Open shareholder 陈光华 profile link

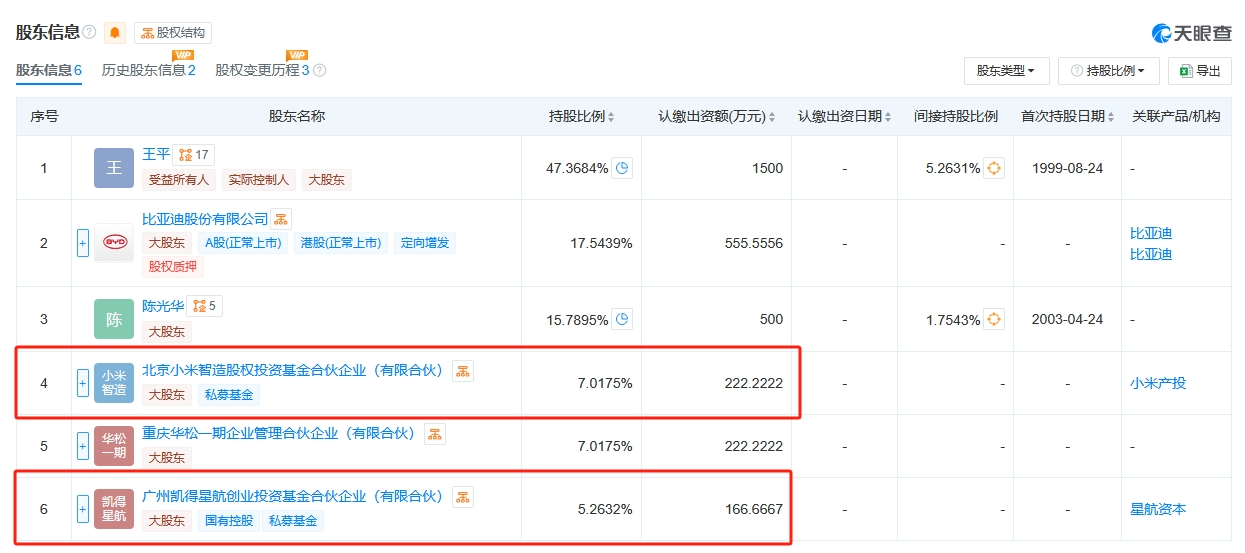[x=163, y=306]
